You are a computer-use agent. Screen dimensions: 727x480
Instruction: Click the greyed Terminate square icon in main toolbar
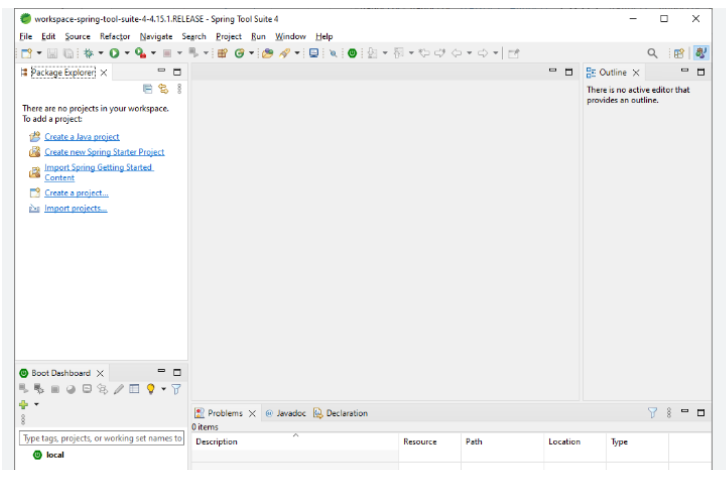click(x=167, y=53)
